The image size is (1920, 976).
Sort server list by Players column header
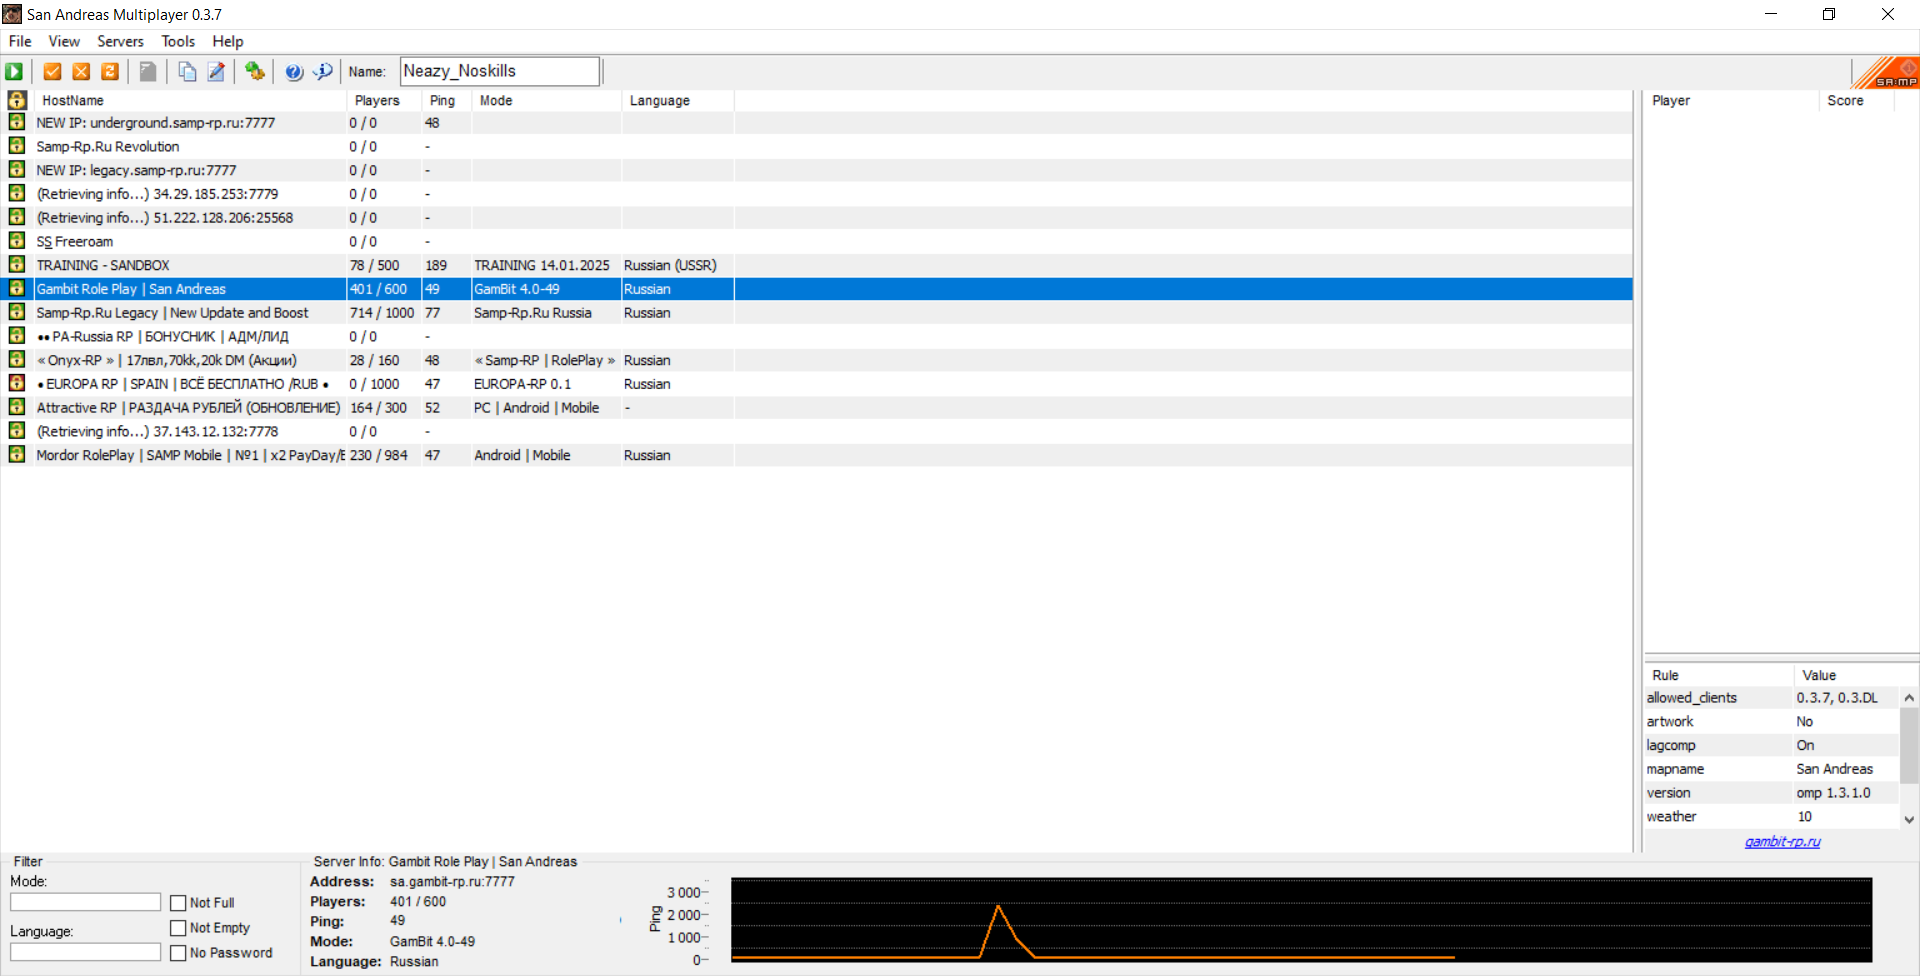[x=377, y=100]
